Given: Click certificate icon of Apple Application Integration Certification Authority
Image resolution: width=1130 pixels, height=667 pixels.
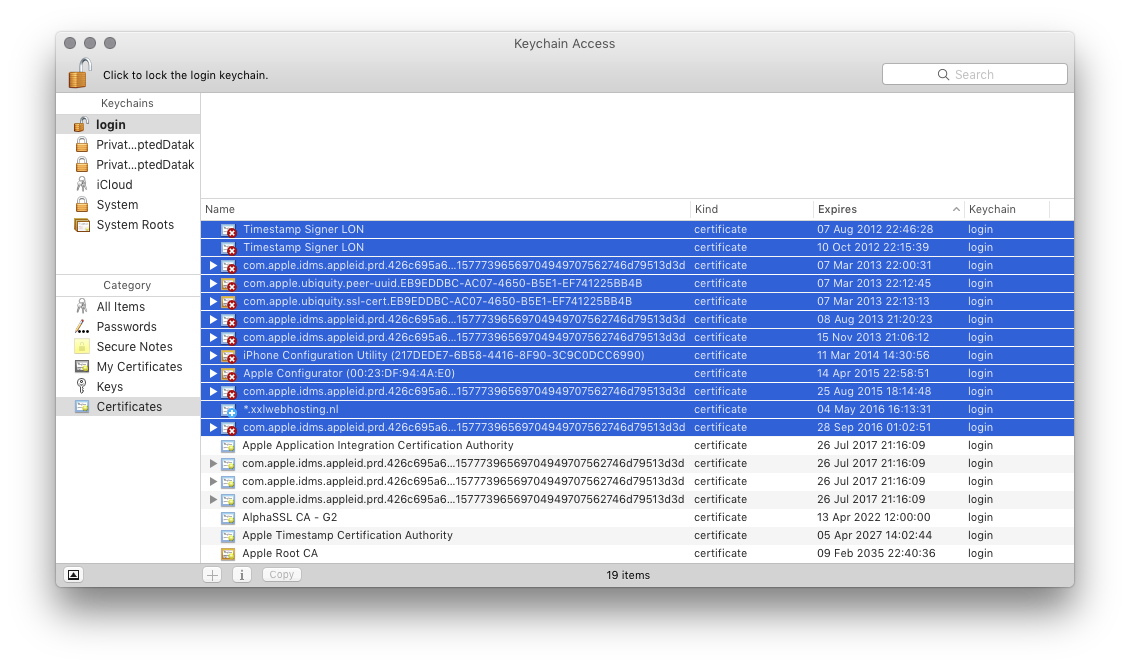Looking at the screenshot, I should click(228, 446).
